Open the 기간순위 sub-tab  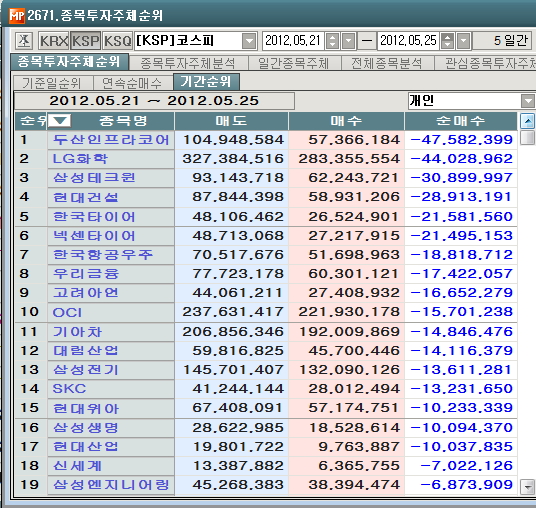(x=206, y=82)
